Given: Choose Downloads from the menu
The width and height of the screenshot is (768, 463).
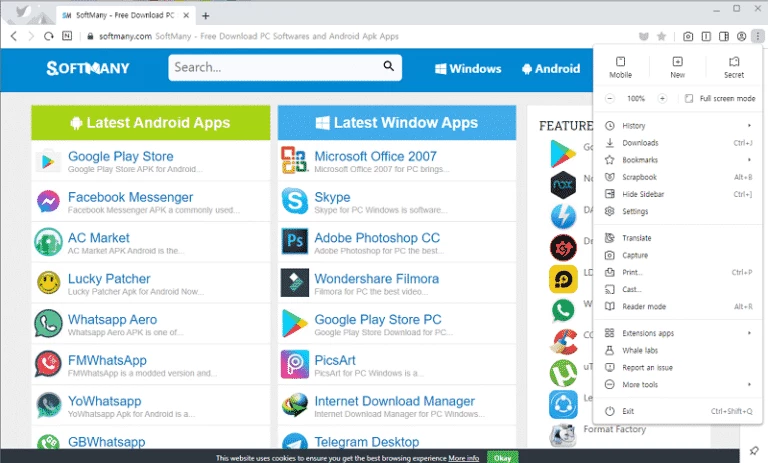Looking at the screenshot, I should [x=640, y=143].
